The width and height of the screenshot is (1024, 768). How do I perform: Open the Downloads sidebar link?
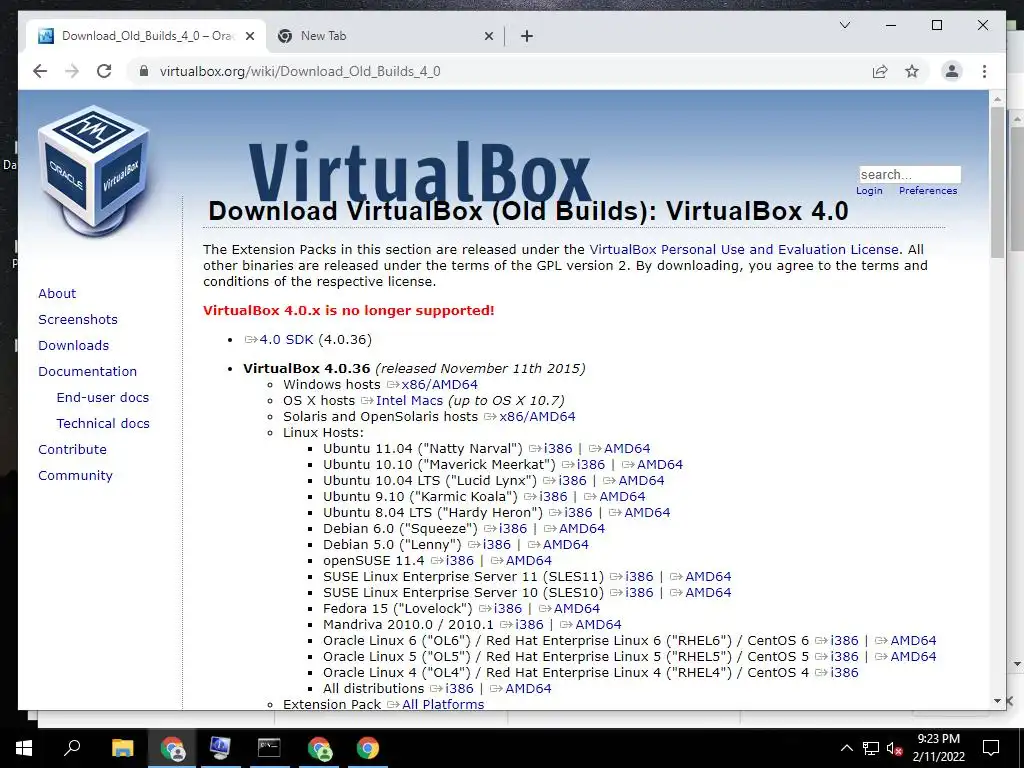coord(73,345)
